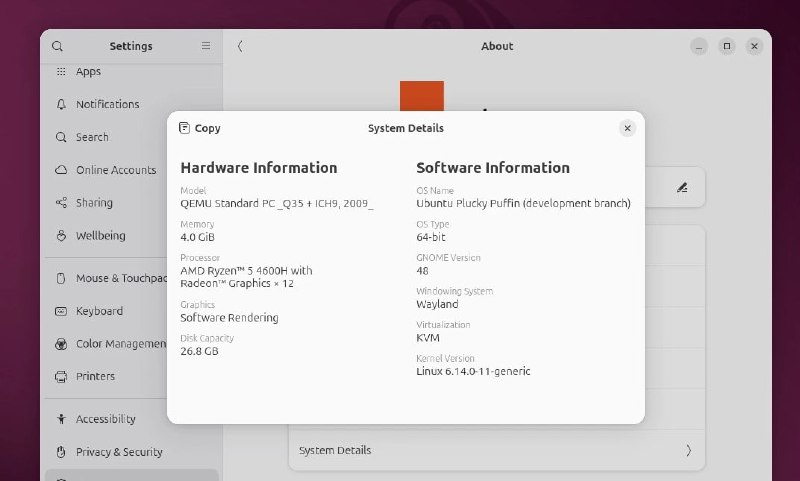800x481 pixels.
Task: Click the GNOME version value 48
Action: point(422,271)
